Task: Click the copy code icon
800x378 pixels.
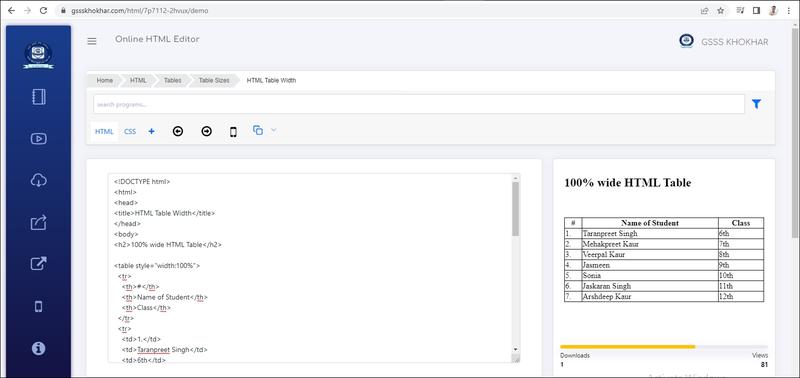Action: (258, 130)
